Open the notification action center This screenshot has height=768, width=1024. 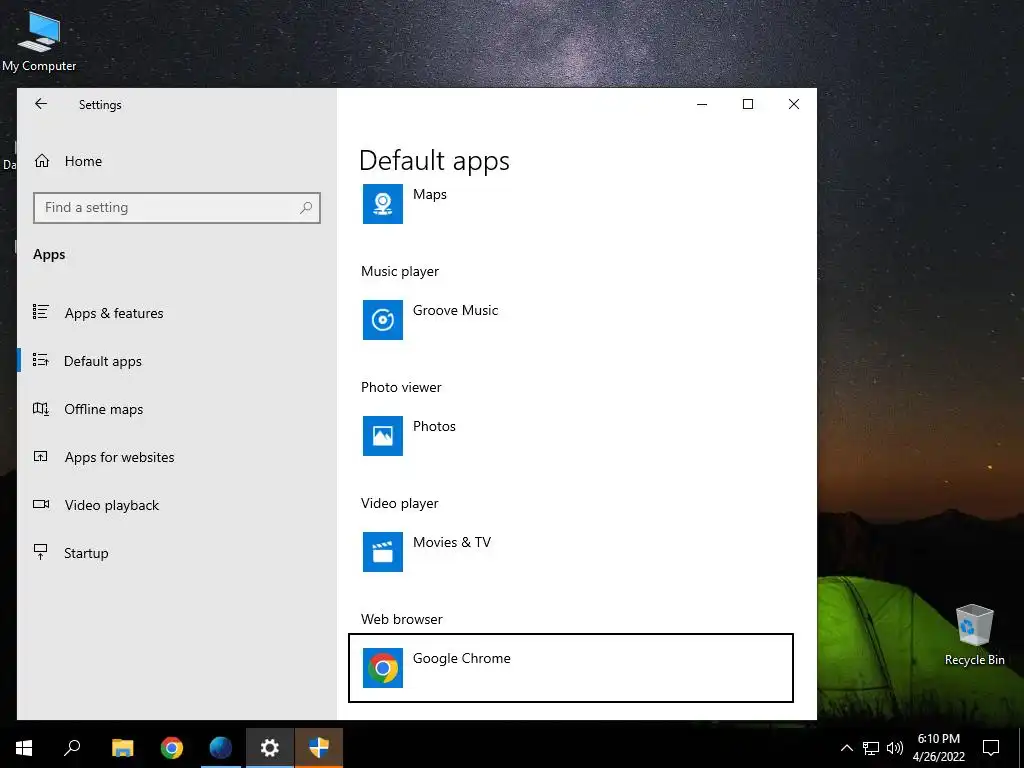991,748
